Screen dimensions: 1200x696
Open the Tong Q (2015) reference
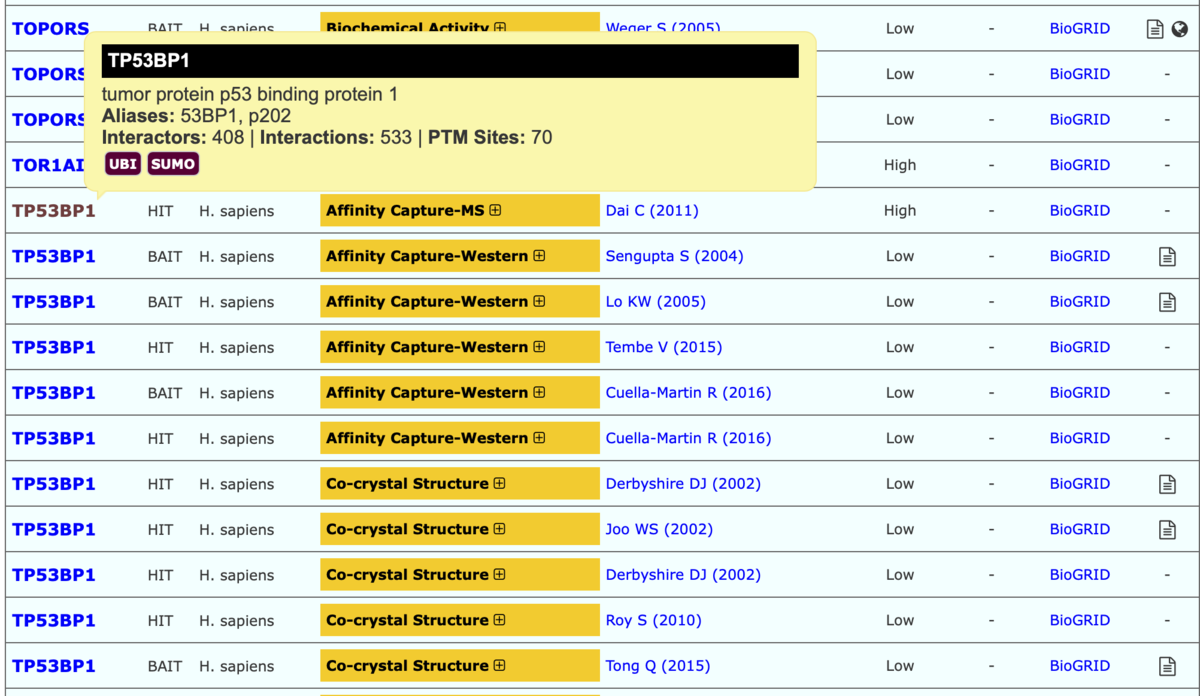pyautogui.click(x=658, y=665)
